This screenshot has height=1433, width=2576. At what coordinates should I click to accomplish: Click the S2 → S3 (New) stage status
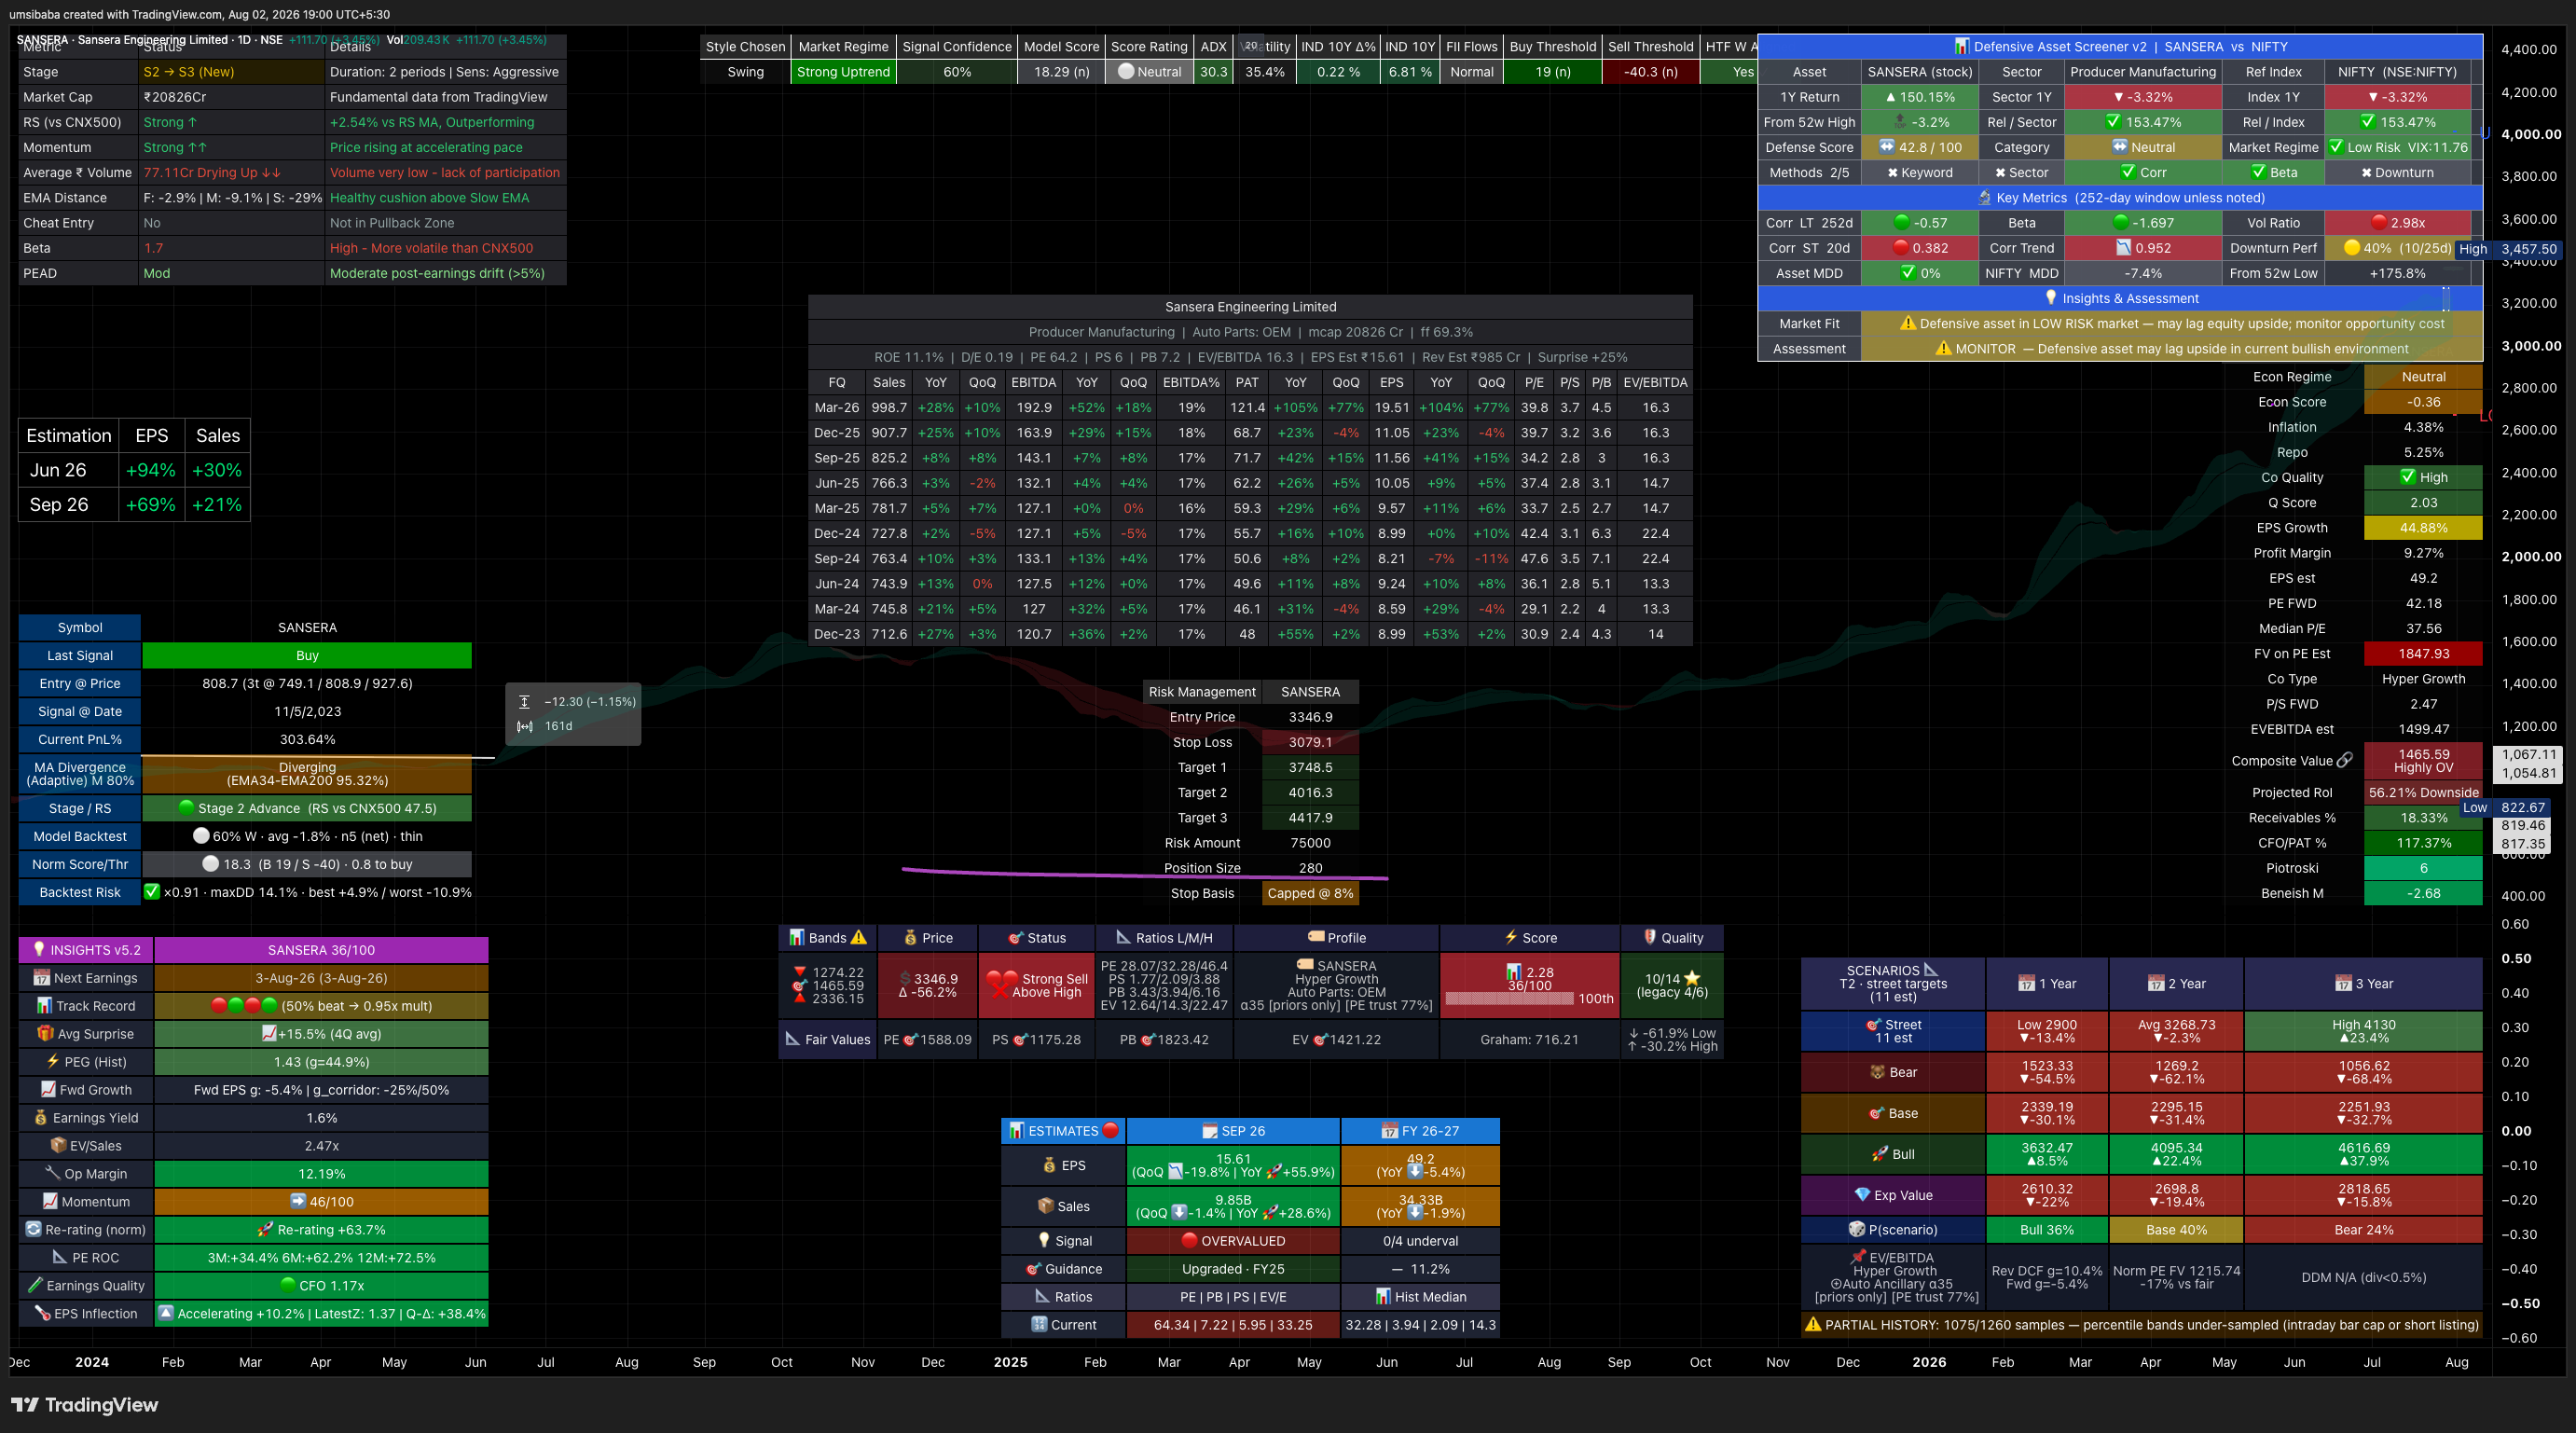click(x=189, y=72)
